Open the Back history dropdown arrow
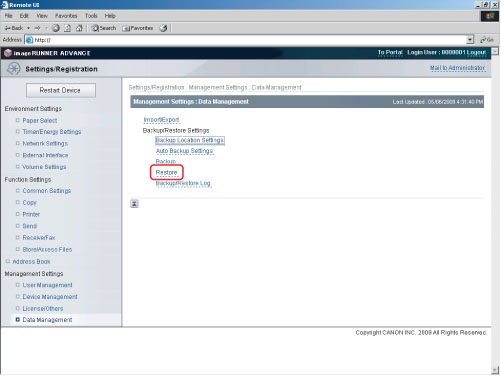 tap(28, 28)
